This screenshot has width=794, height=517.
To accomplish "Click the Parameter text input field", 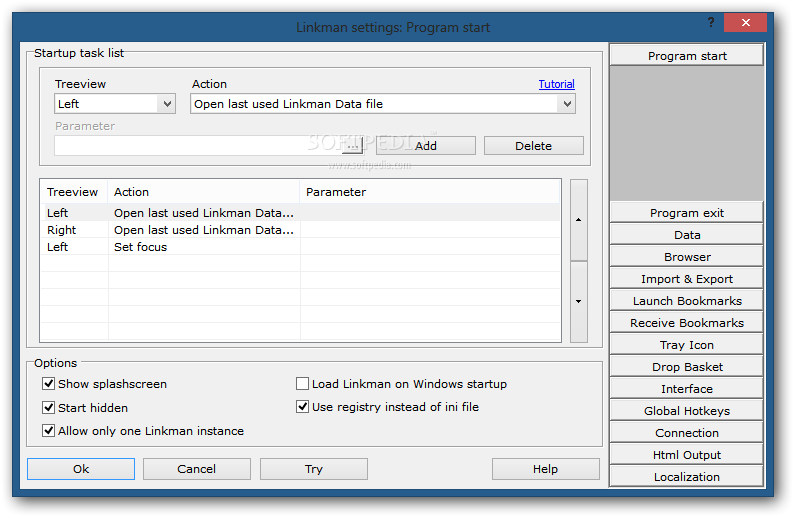I will (x=197, y=146).
